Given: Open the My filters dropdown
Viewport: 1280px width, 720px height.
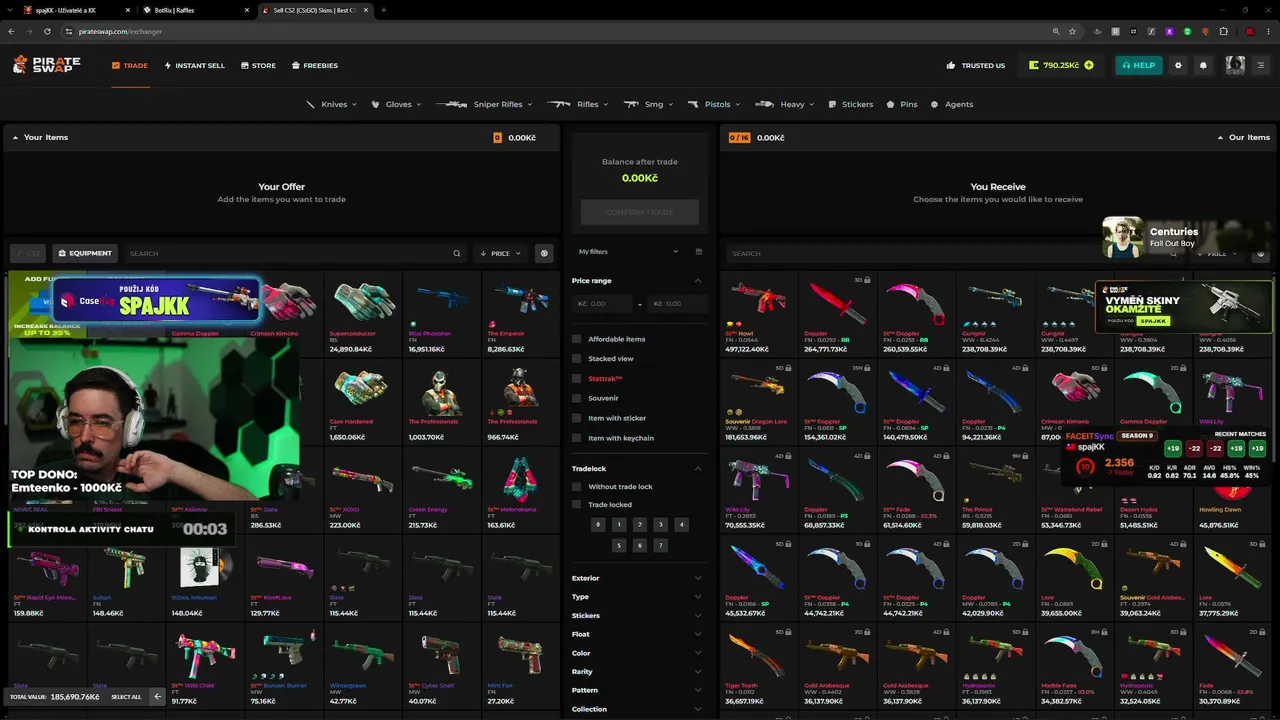Looking at the screenshot, I should click(629, 252).
